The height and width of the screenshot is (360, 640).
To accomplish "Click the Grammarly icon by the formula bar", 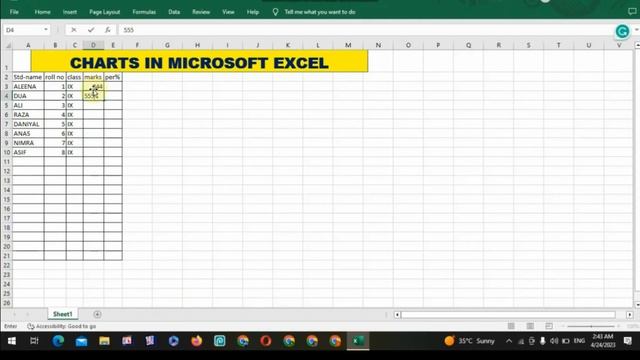I will (x=622, y=31).
